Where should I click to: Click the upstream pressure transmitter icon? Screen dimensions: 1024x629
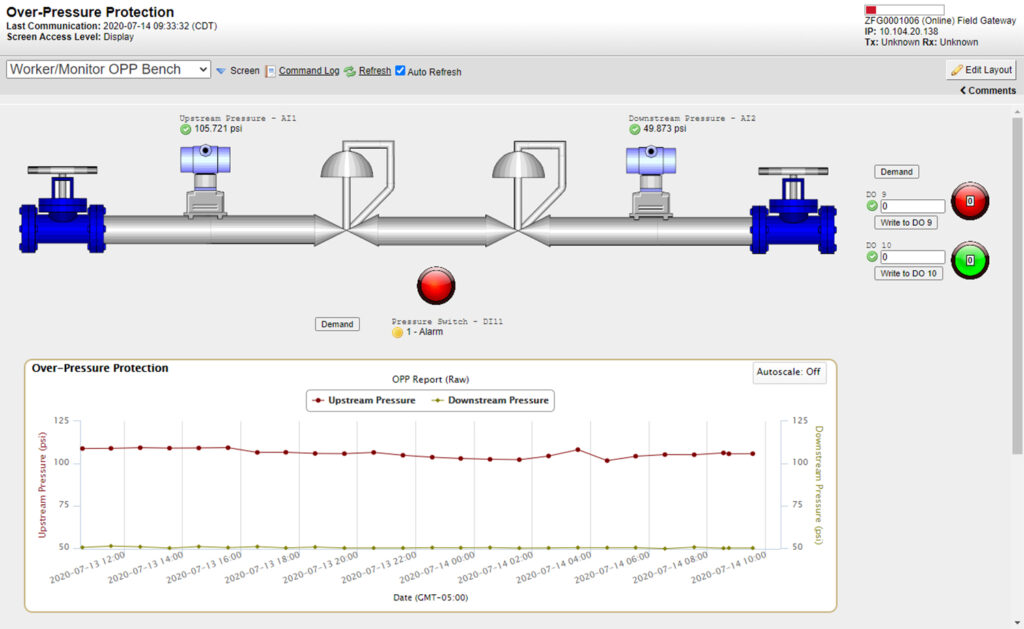coord(205,178)
